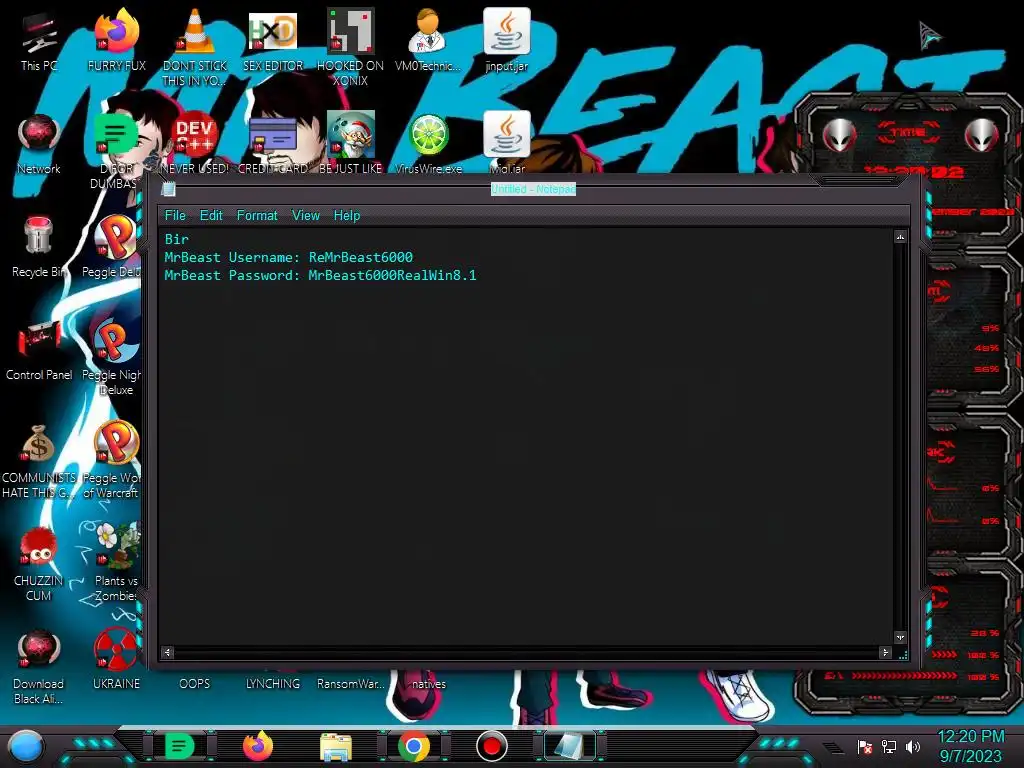Open the natives desktop item
This screenshot has width=1024, height=768.
click(429, 683)
